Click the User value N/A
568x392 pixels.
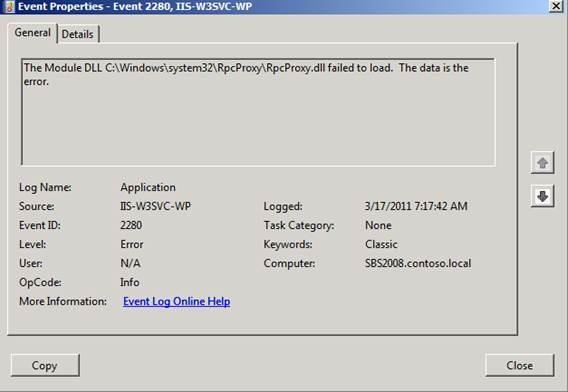[130, 263]
